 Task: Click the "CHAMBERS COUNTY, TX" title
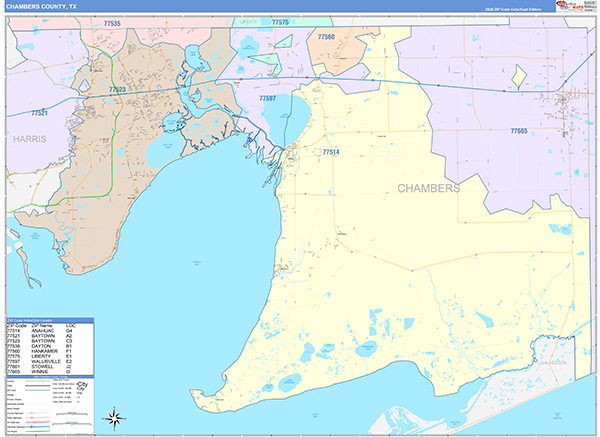click(41, 7)
